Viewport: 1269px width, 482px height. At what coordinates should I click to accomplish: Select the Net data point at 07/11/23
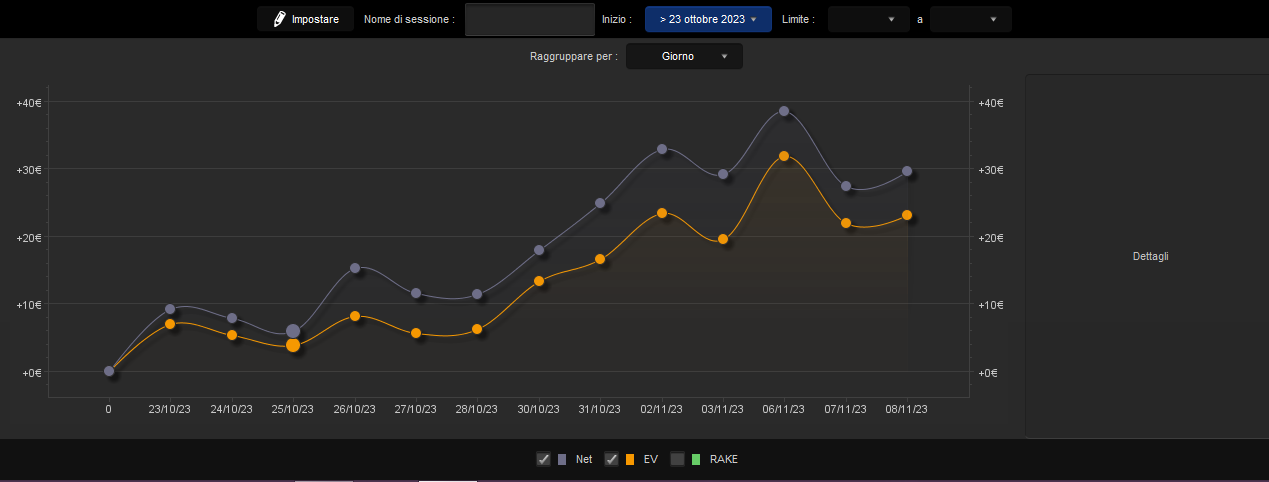coord(846,186)
